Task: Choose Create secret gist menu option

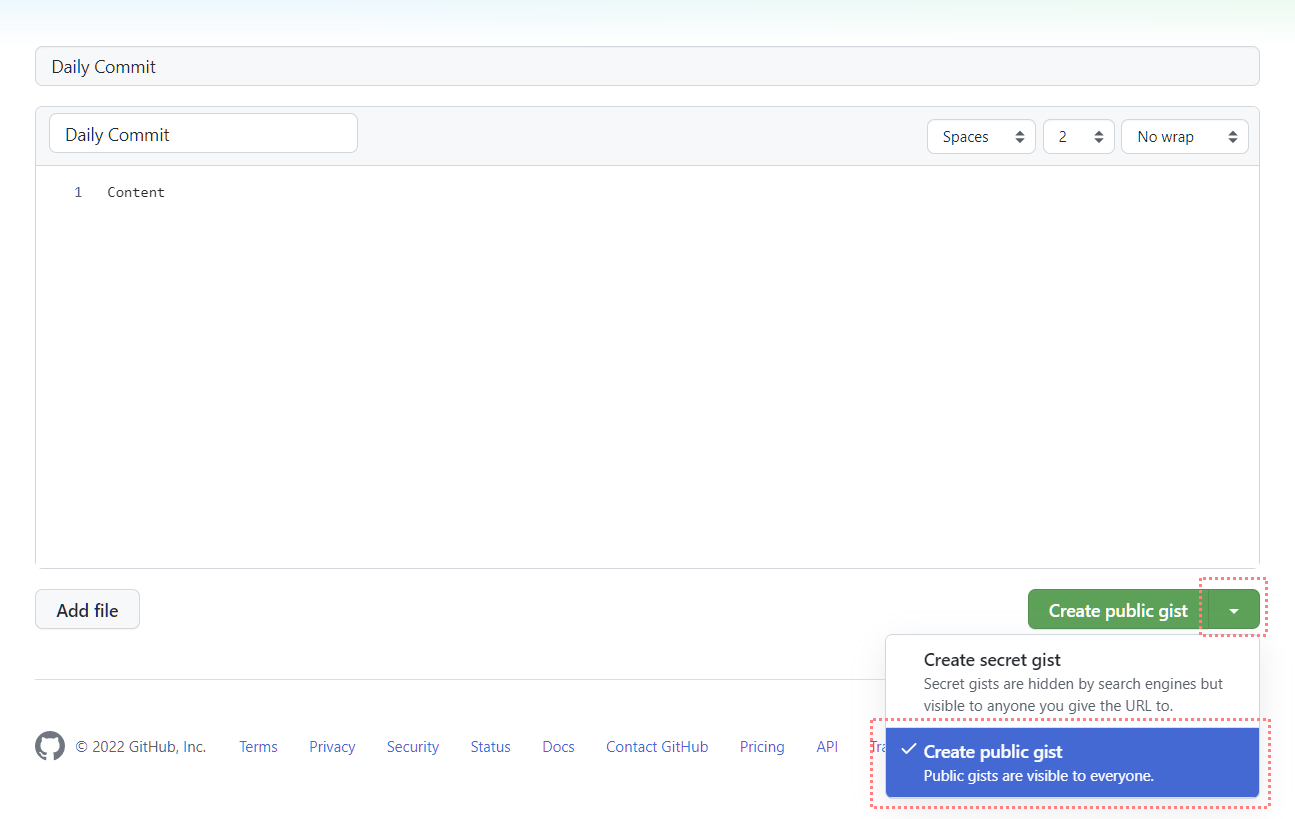Action: [1072, 682]
